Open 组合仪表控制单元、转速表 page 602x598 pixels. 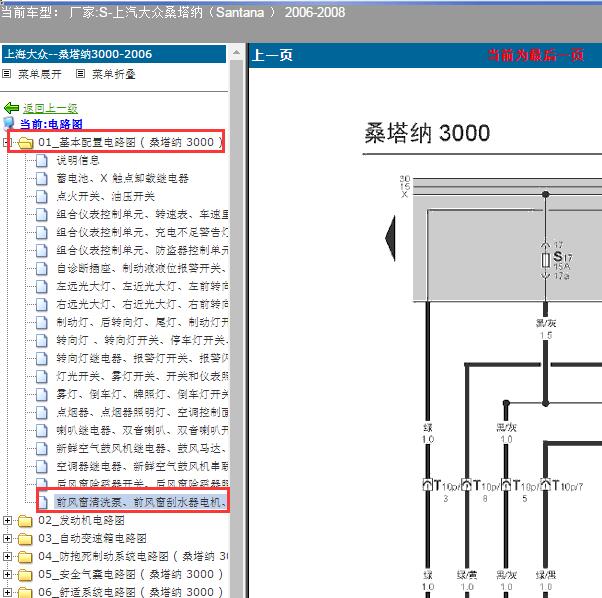[142, 214]
